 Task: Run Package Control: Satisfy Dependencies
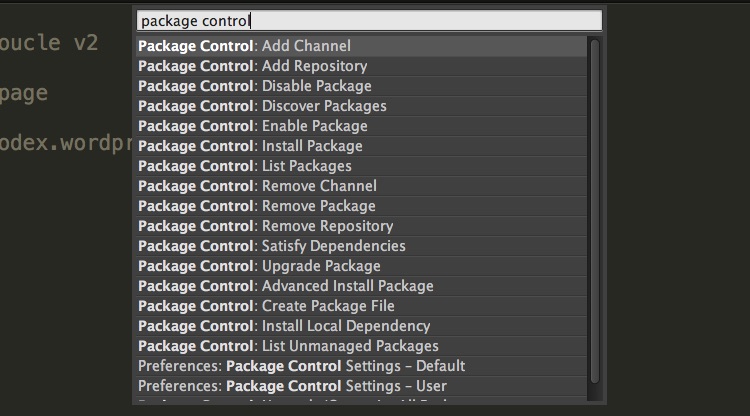click(x=362, y=246)
